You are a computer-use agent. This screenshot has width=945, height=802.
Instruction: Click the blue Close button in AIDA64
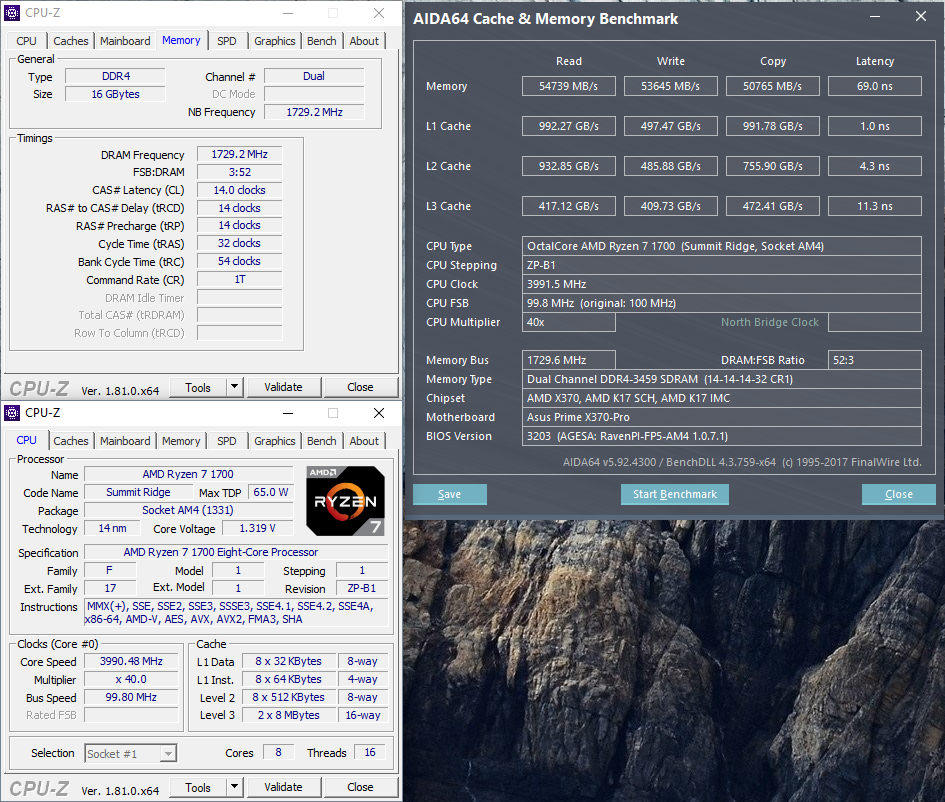coord(899,494)
